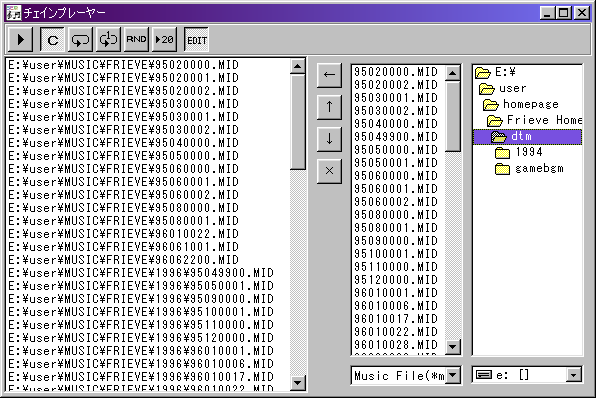This screenshot has height=398, width=596.
Task: Select playlist entry FRIEVE¥95040000.MID
Action: [124, 143]
